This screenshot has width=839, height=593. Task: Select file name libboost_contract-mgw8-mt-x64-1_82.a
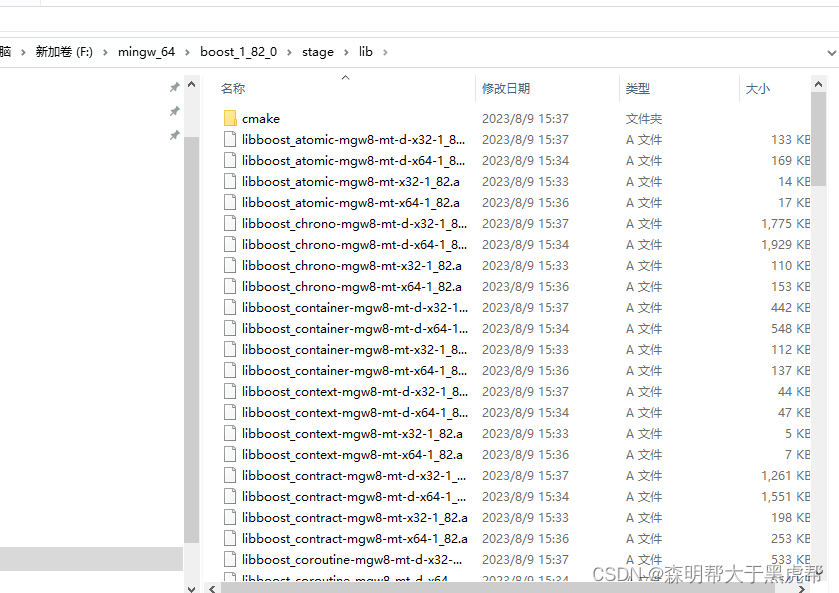point(355,538)
